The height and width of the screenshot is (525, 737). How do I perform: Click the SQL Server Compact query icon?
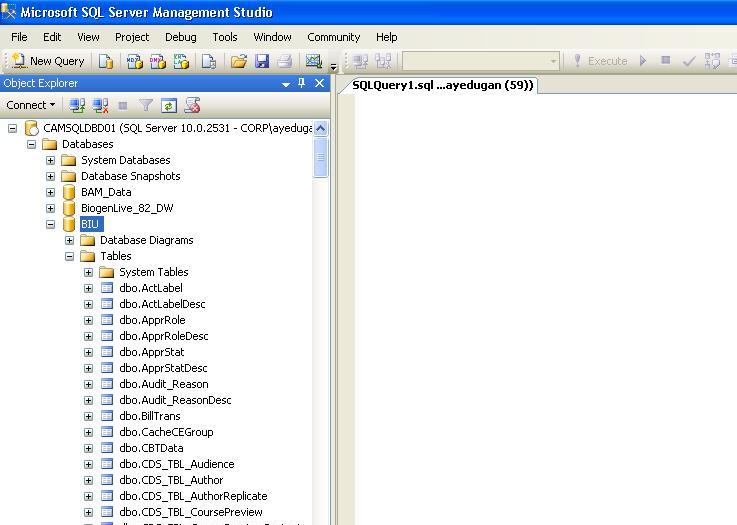coord(209,61)
